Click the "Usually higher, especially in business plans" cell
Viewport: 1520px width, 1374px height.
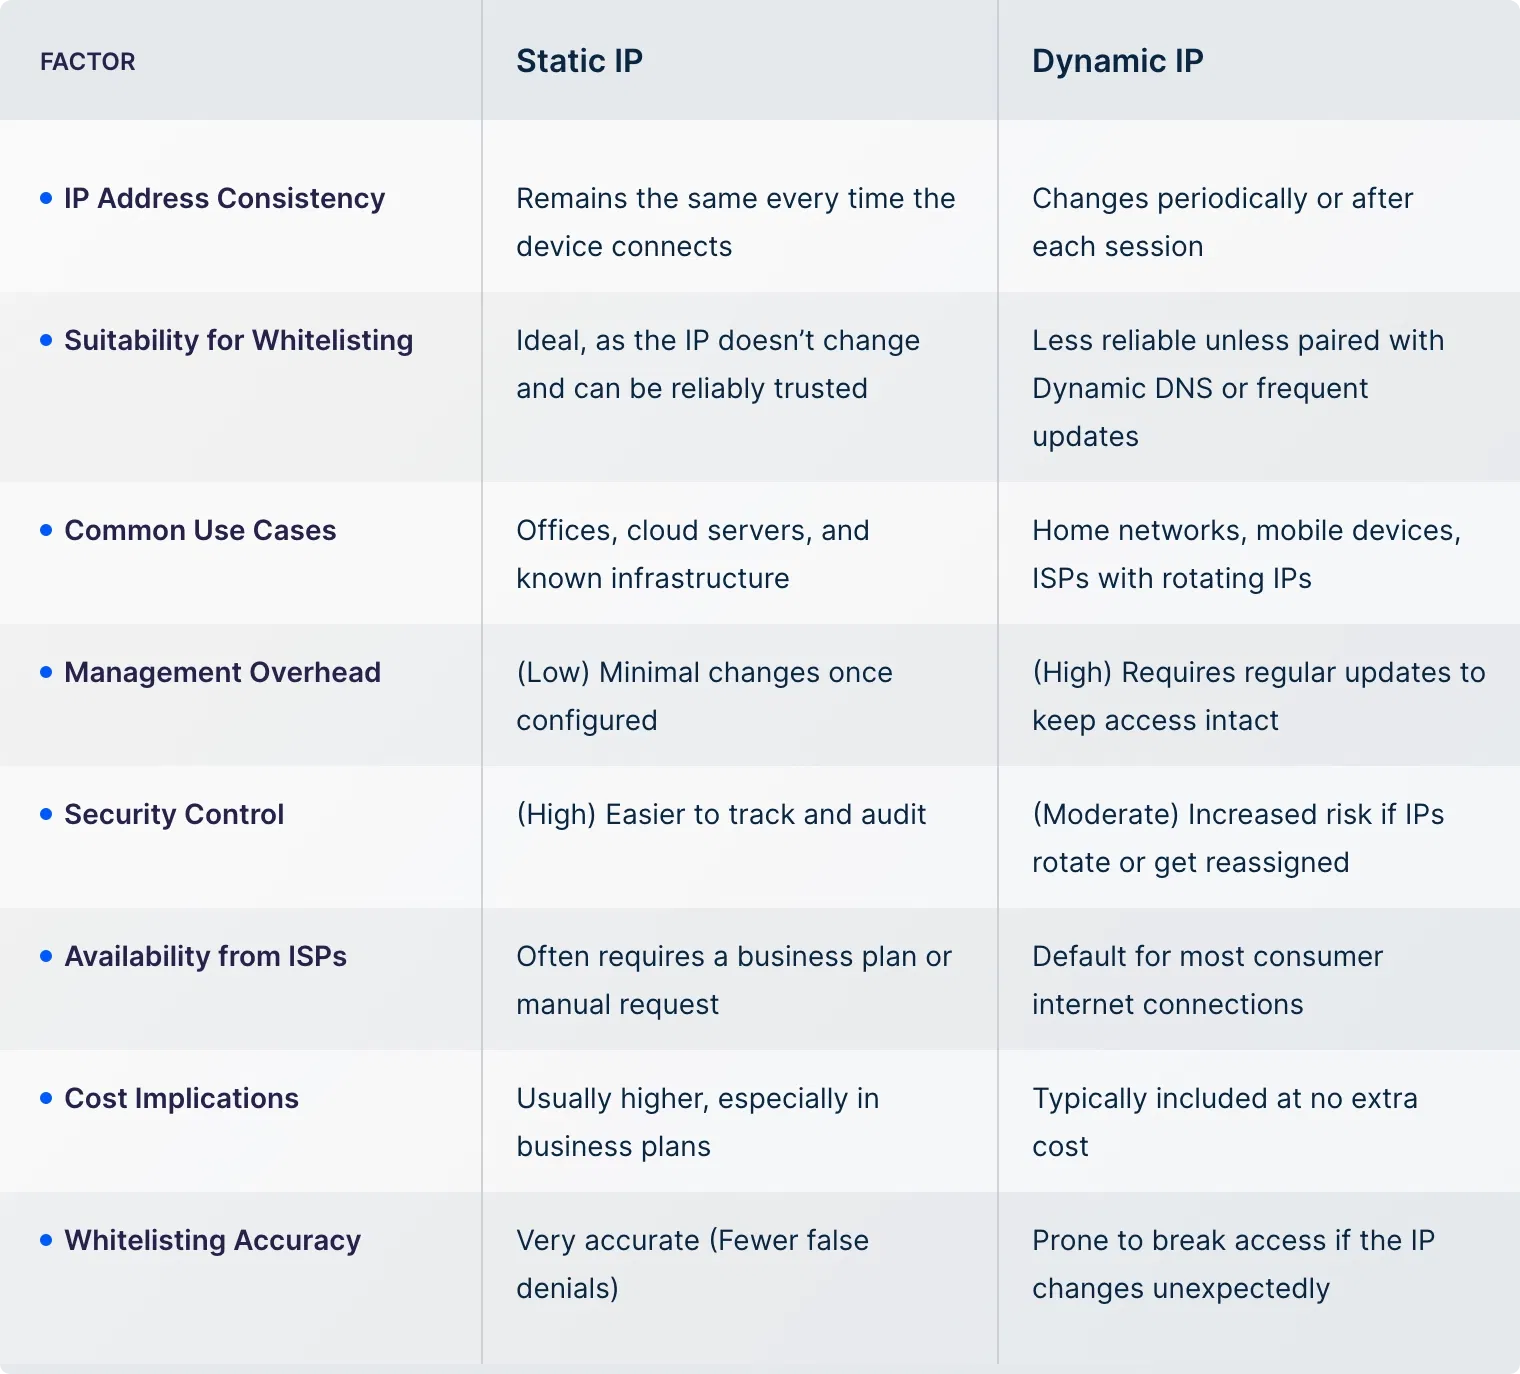click(697, 1122)
